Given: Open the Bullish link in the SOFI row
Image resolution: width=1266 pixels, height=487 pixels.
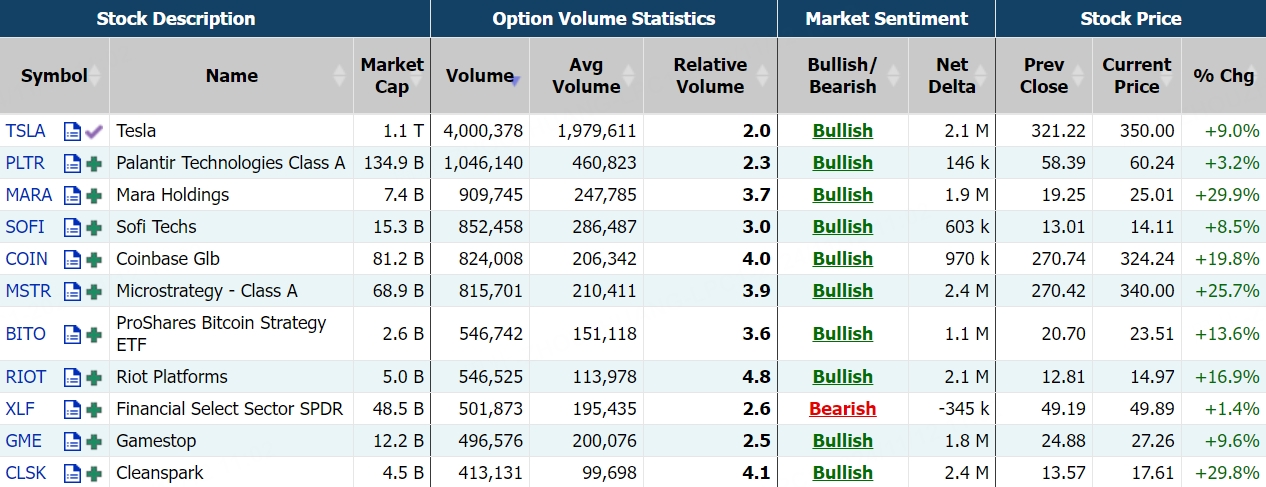Looking at the screenshot, I should [842, 227].
